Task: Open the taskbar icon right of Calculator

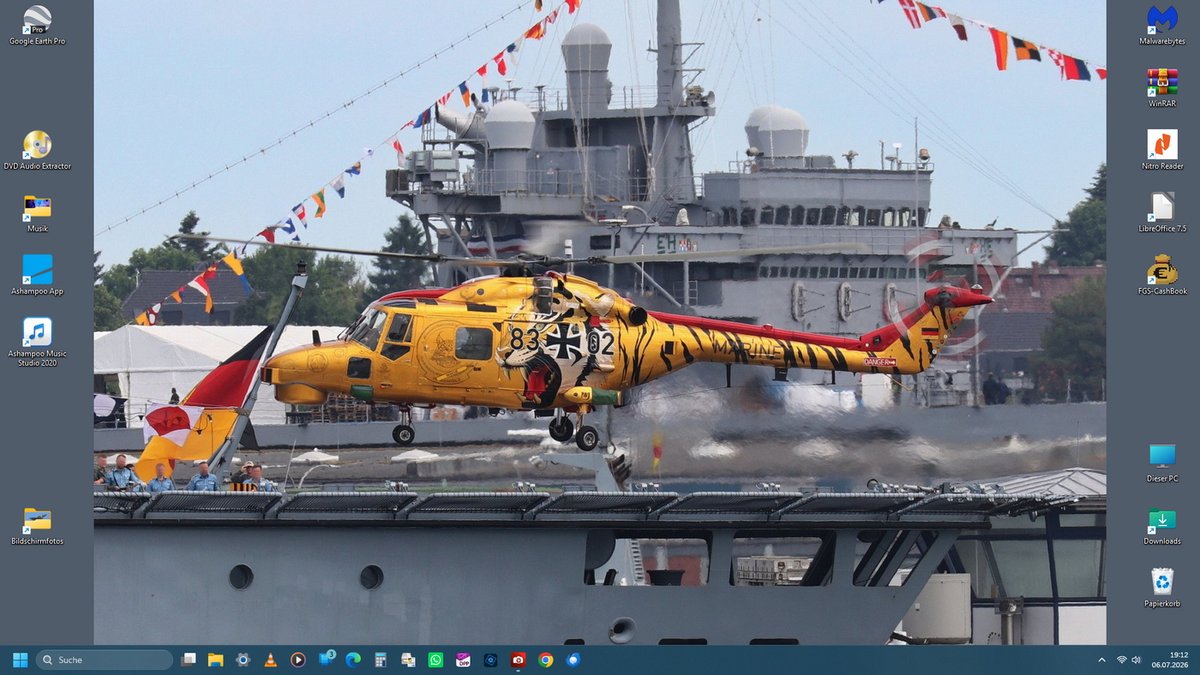Action: point(408,660)
